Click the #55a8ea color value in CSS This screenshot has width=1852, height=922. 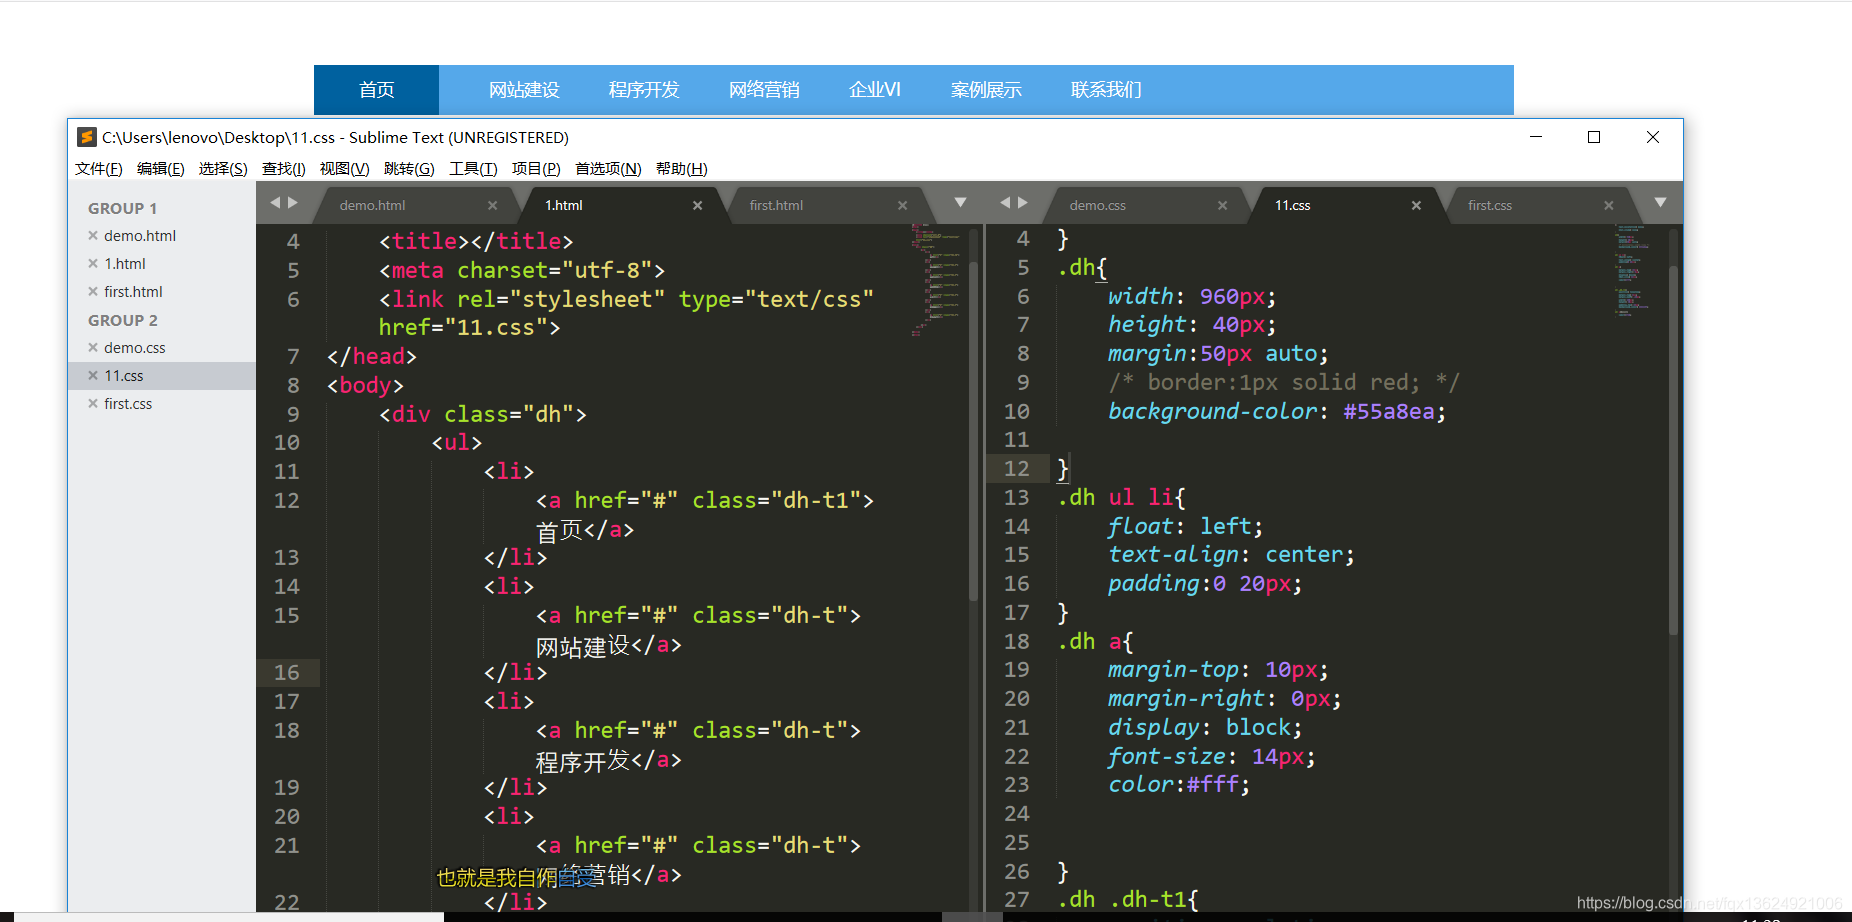click(1388, 412)
